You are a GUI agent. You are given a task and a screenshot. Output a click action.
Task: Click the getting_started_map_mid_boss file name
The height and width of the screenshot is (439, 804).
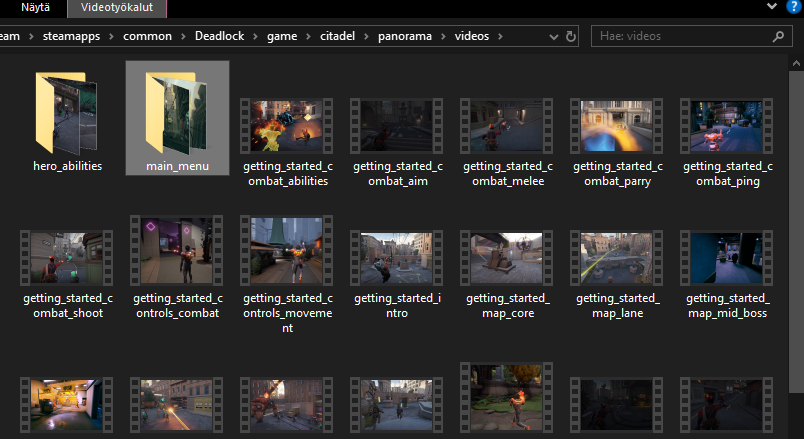click(728, 305)
